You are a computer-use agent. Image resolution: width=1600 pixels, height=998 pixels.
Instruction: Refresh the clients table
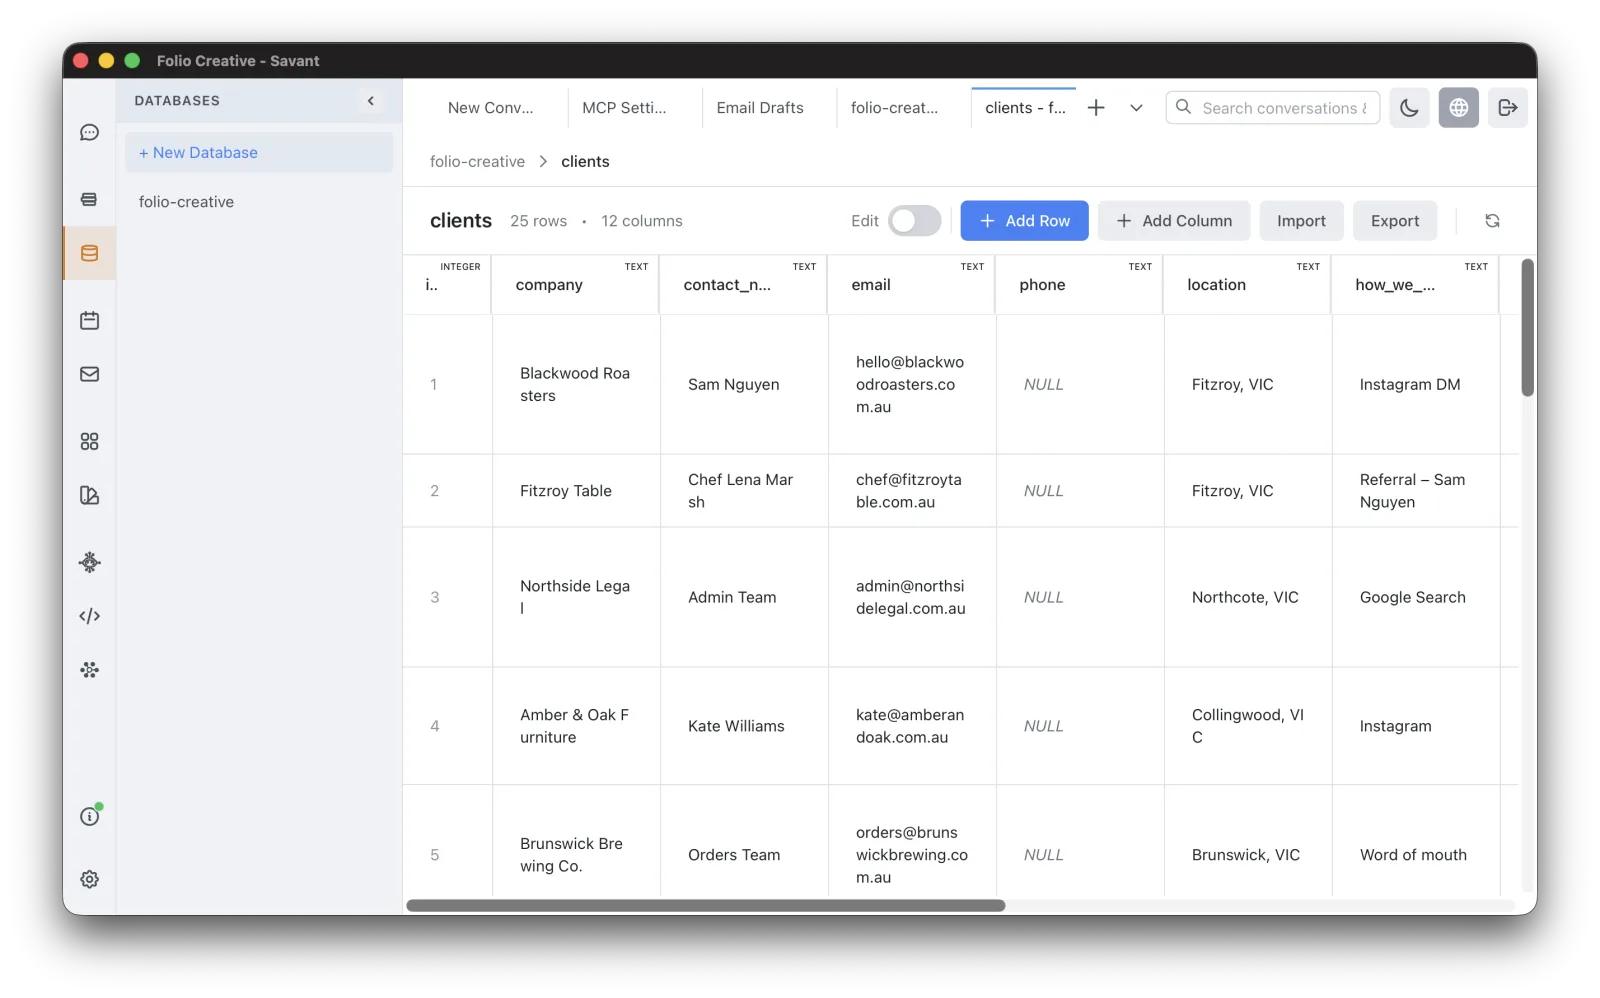[1492, 221]
